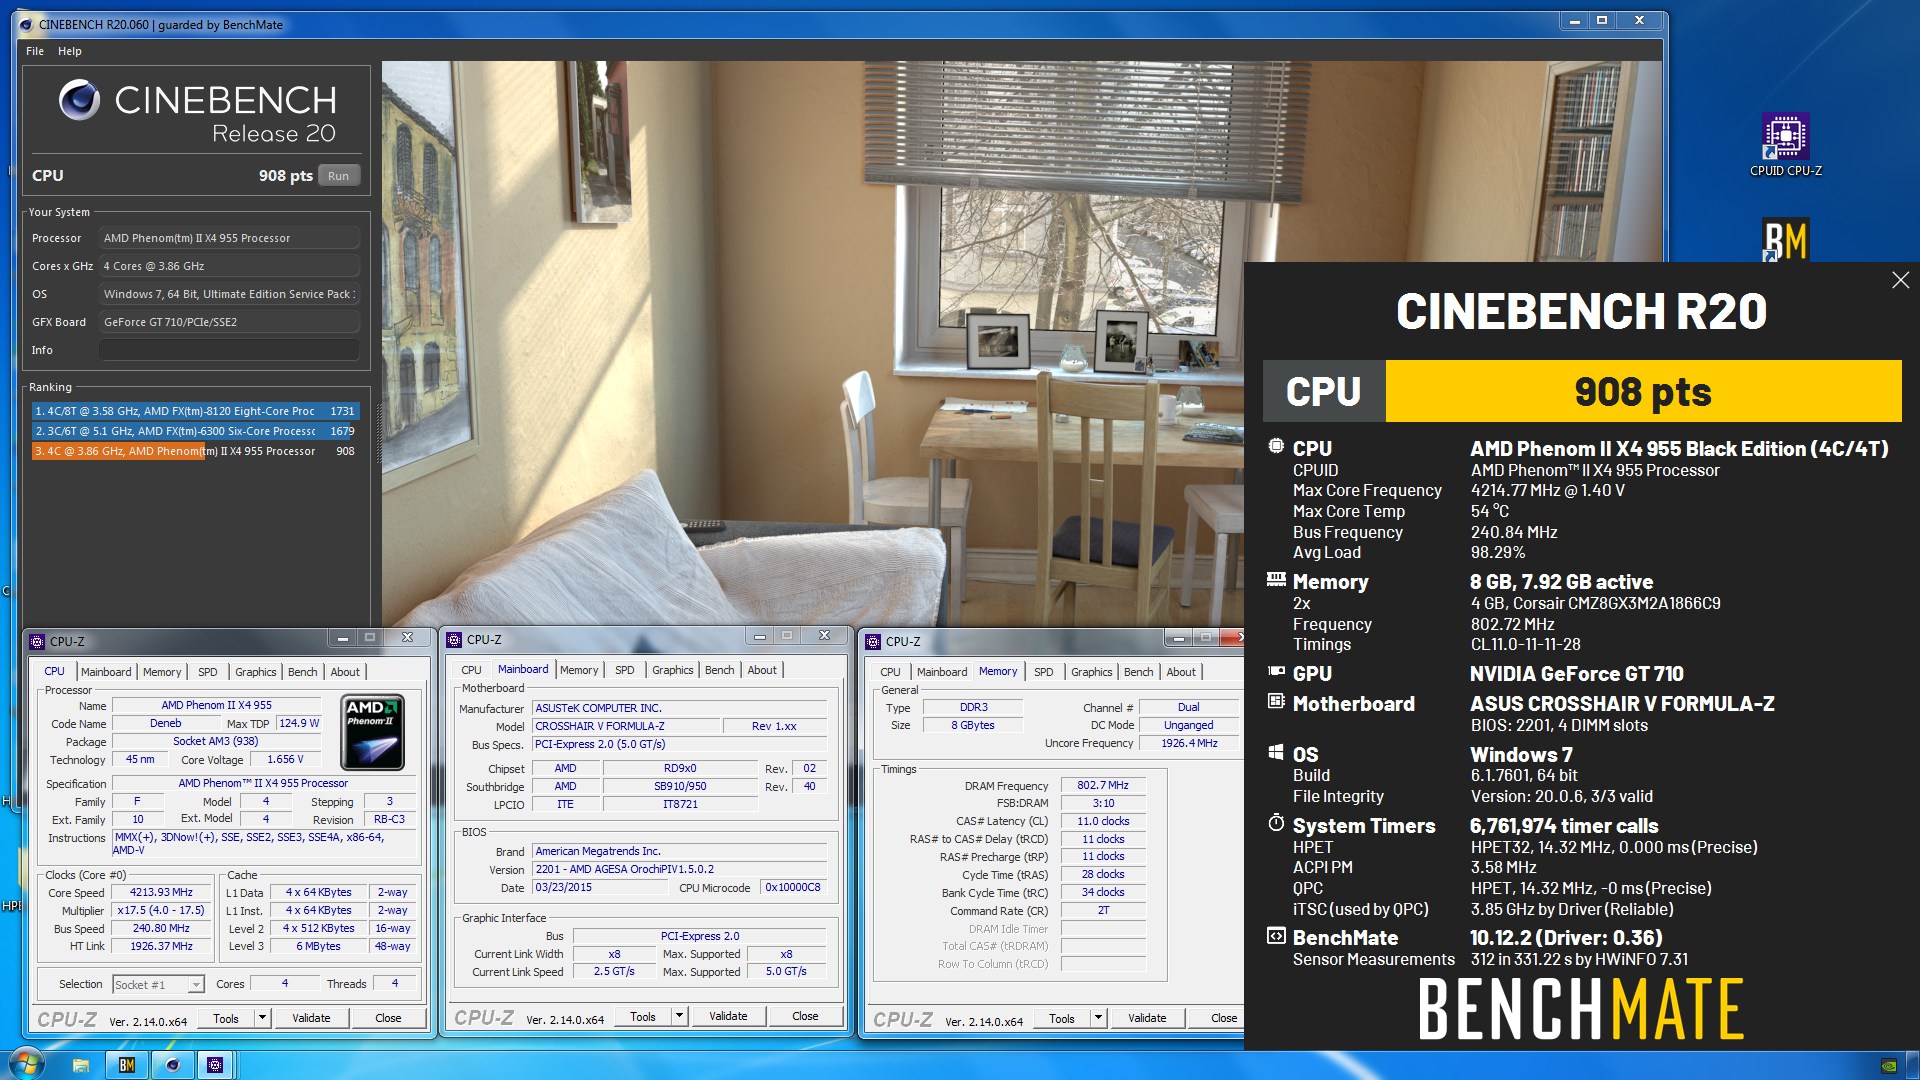Expand Tools dropdown arrow in the first CPU-Z window
Image resolution: width=1920 pixels, height=1080 pixels.
[262, 1018]
